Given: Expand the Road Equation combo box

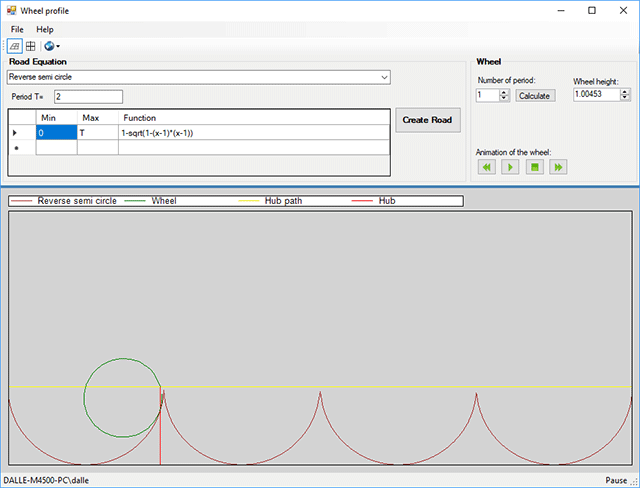Looking at the screenshot, I should (x=384, y=77).
